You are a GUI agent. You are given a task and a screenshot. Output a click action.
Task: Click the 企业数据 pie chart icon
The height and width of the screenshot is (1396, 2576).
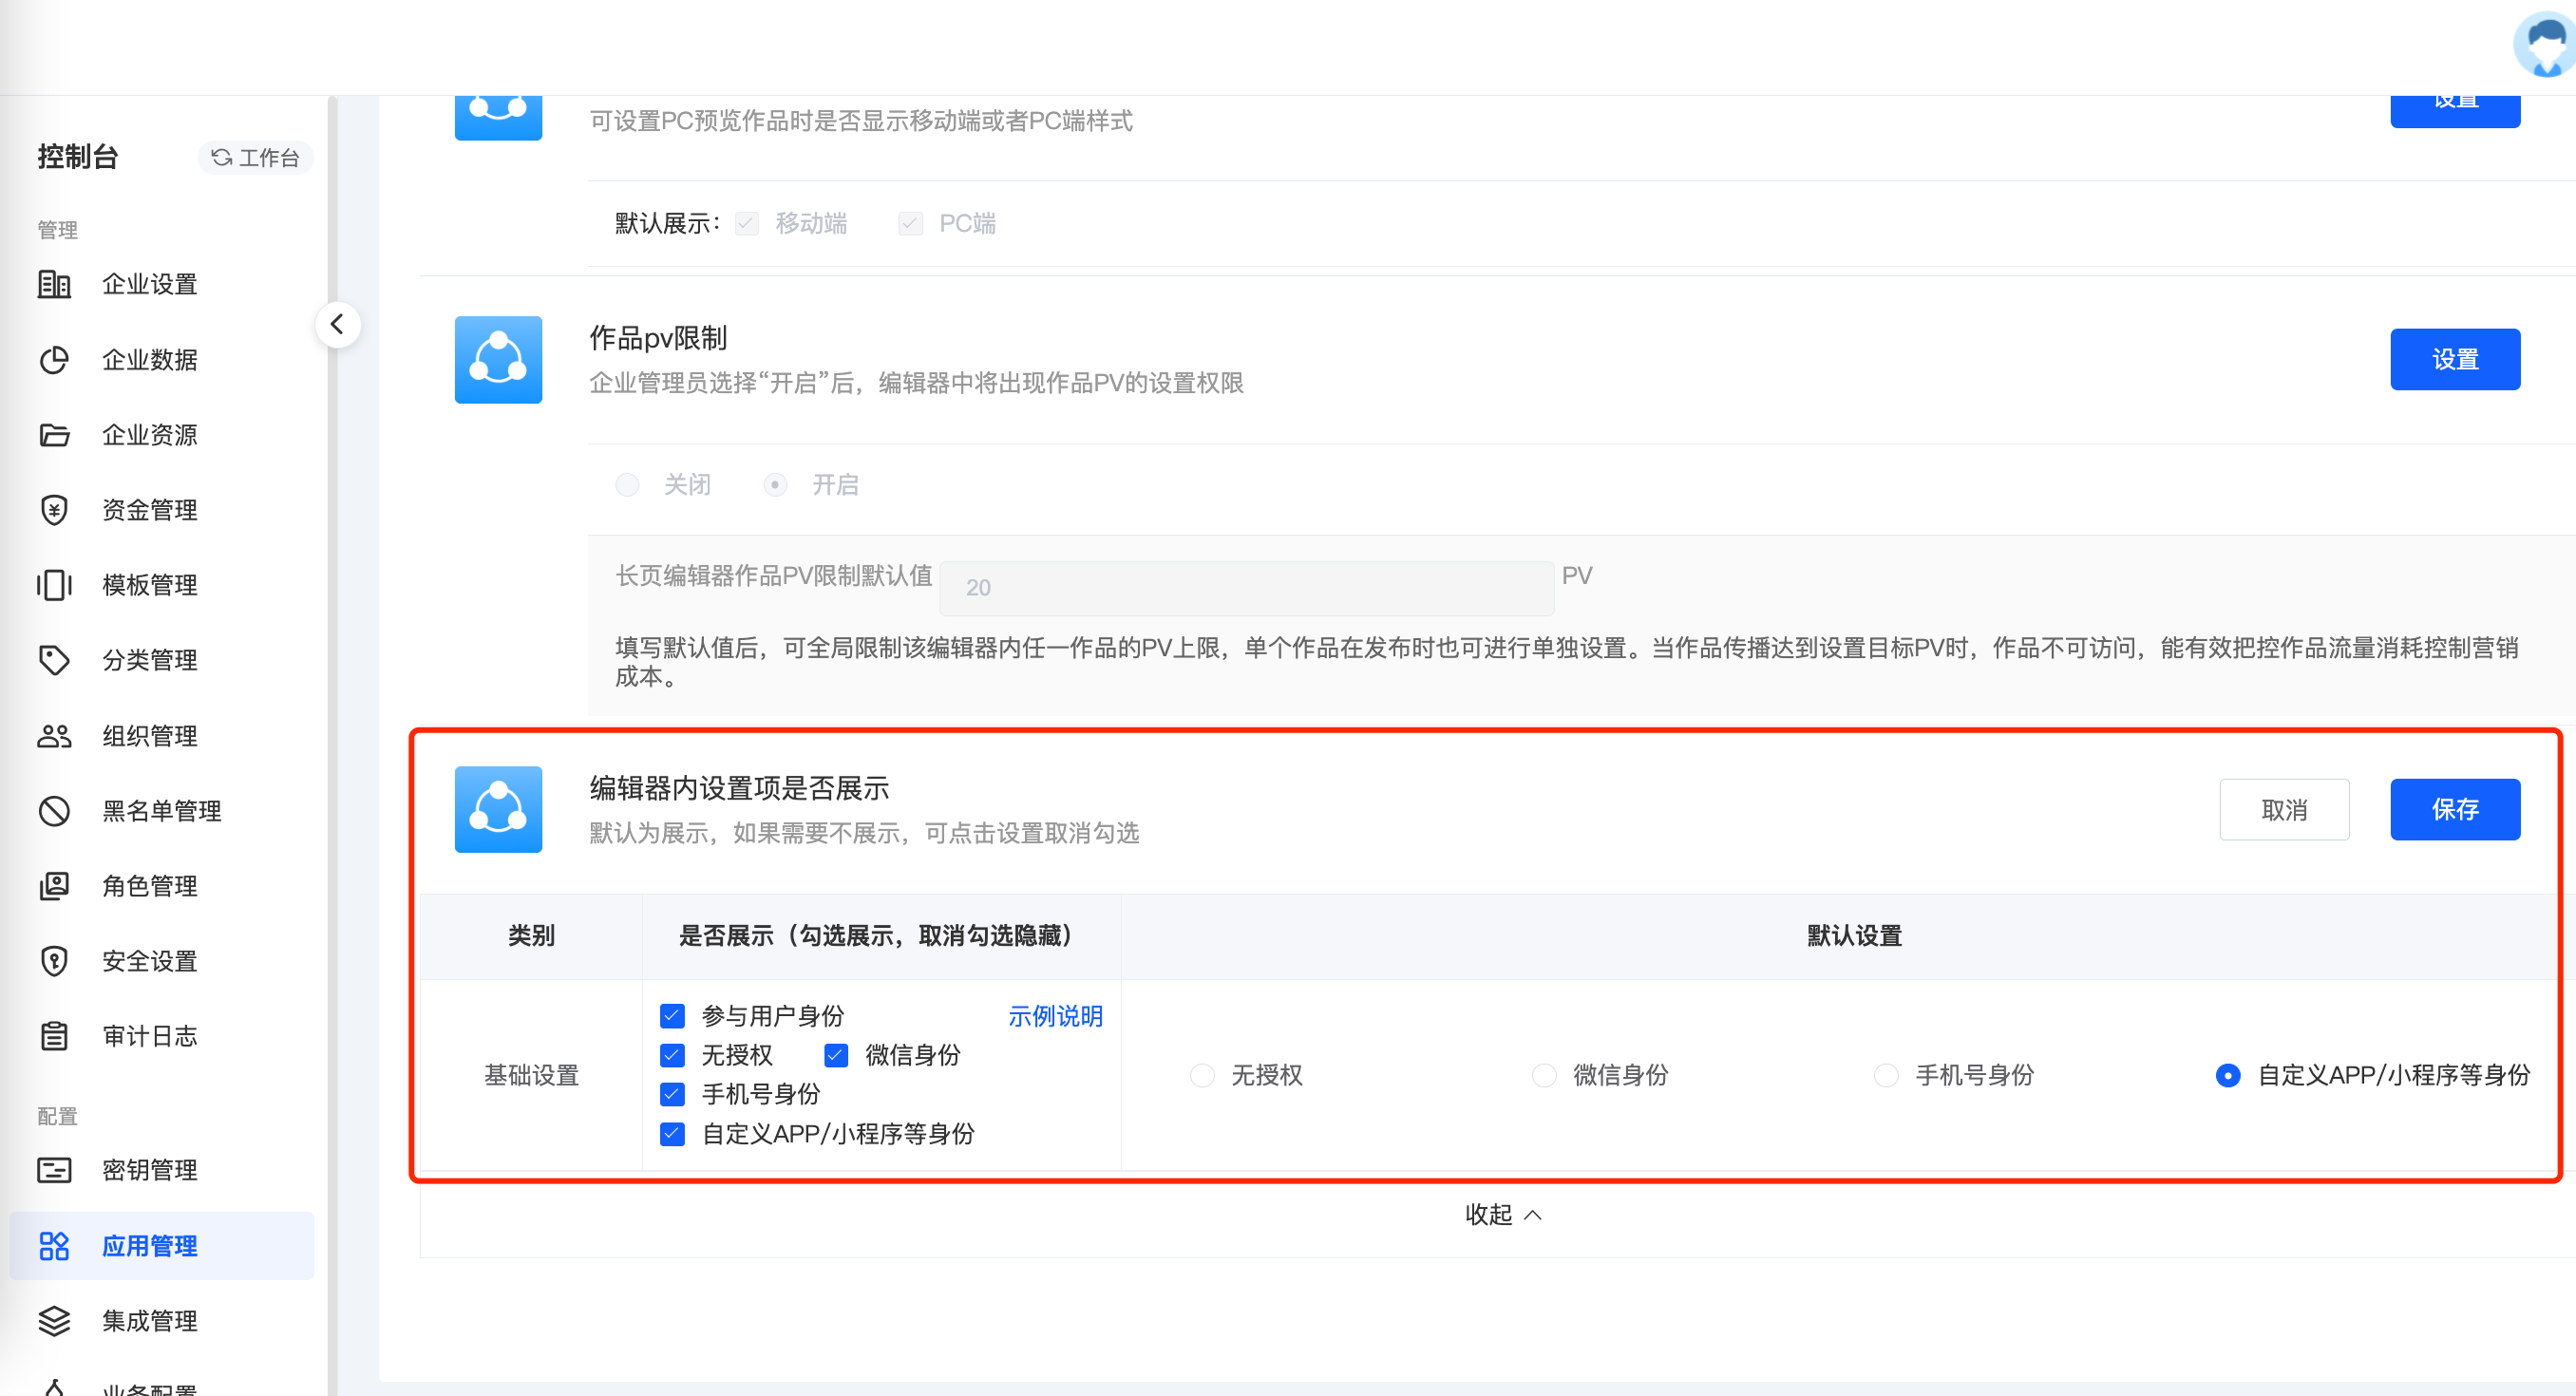[x=54, y=360]
